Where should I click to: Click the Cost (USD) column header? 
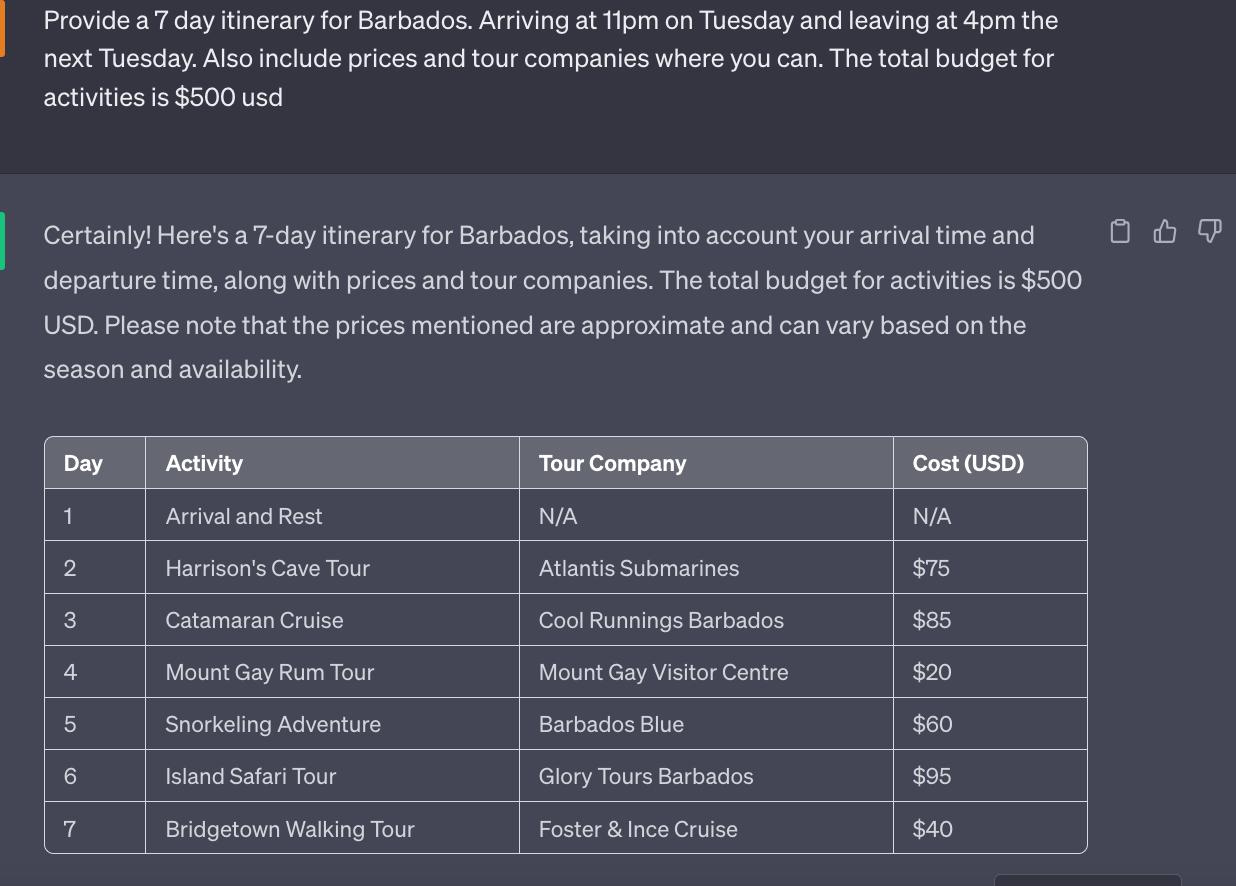990,463
